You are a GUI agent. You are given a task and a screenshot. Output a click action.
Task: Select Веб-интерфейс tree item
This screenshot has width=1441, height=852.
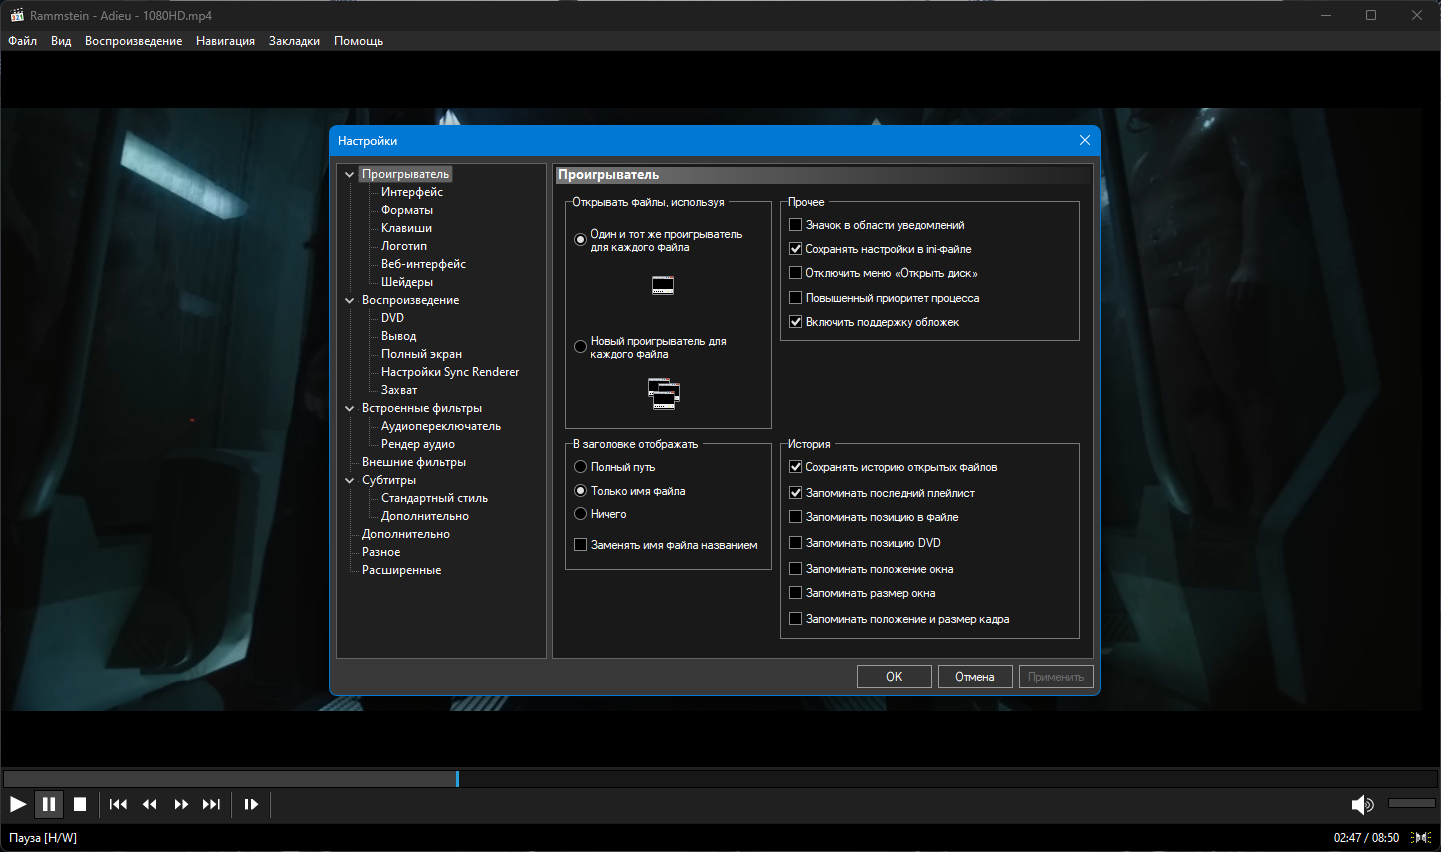[423, 264]
